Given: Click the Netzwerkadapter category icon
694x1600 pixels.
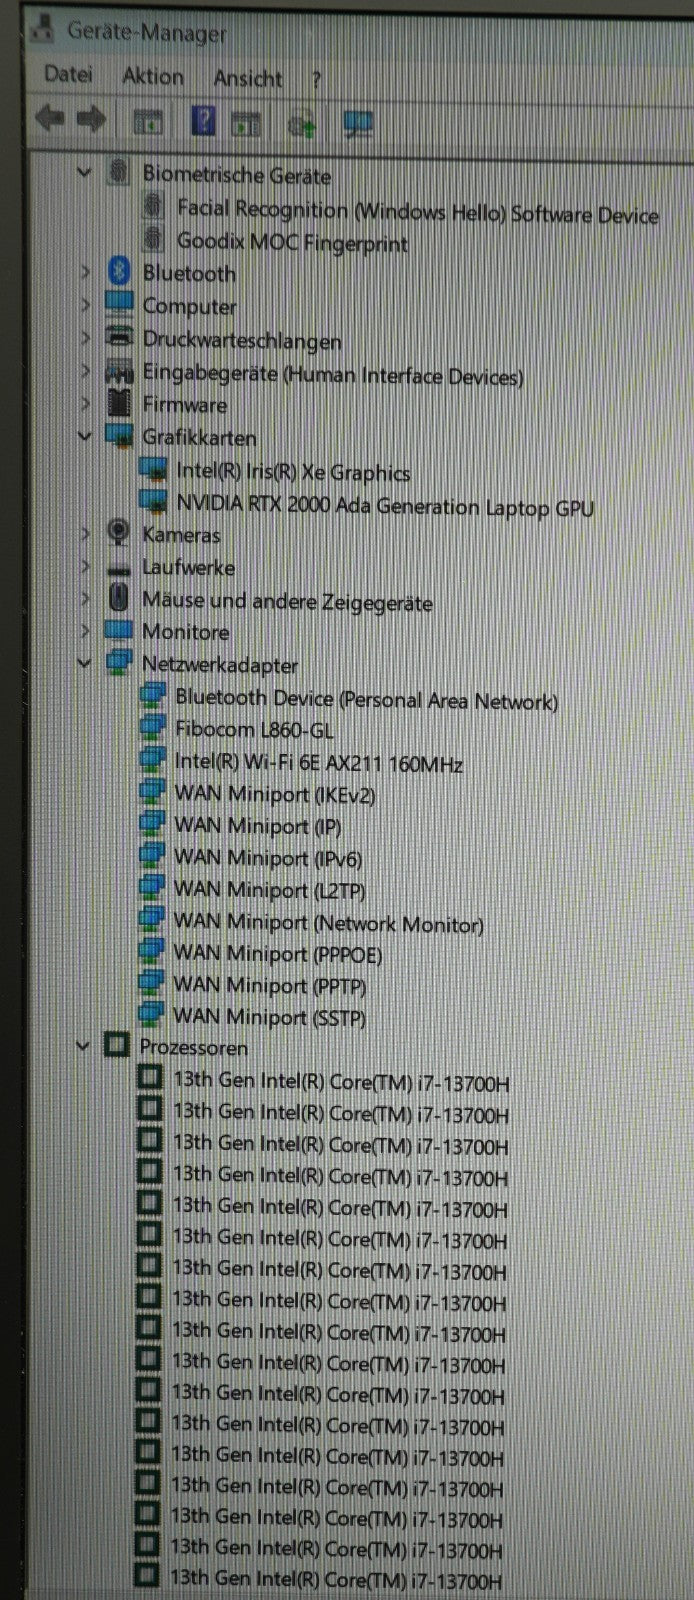Looking at the screenshot, I should 119,662.
